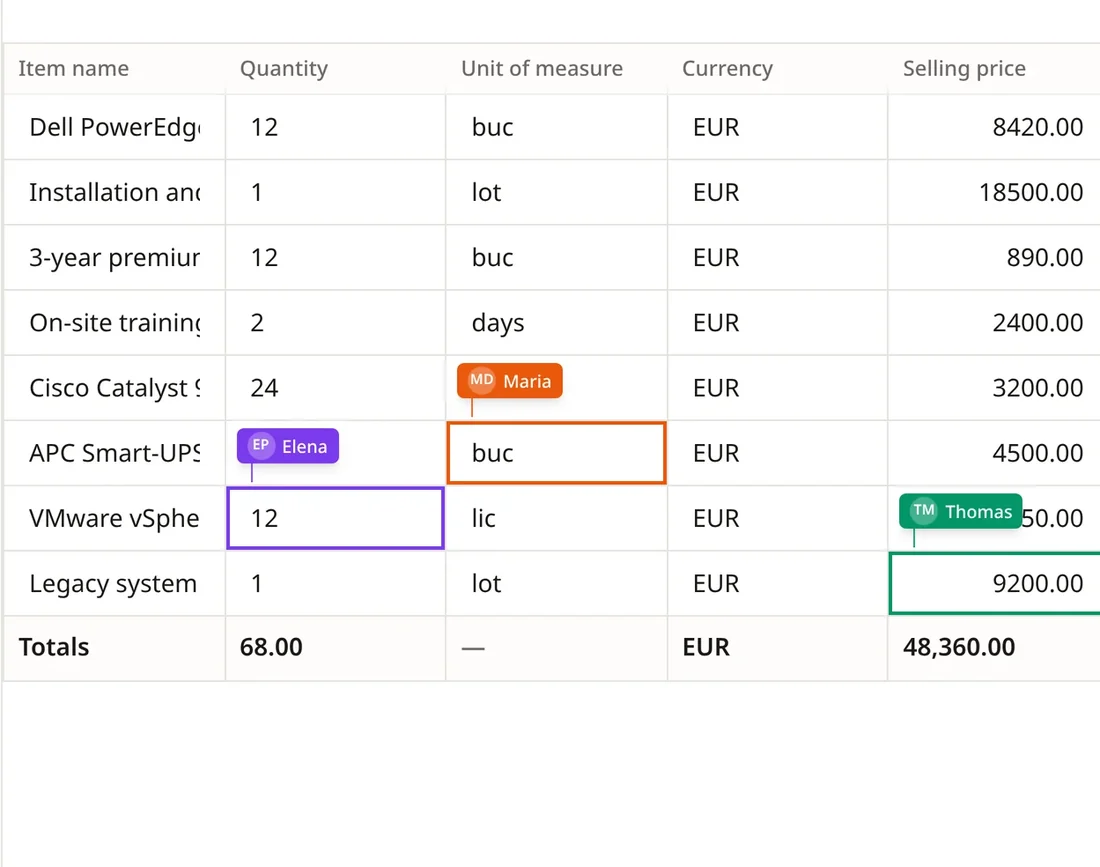Viewport: 1100px width, 867px height.
Task: Open the Installation item name cell
Action: [x=114, y=192]
